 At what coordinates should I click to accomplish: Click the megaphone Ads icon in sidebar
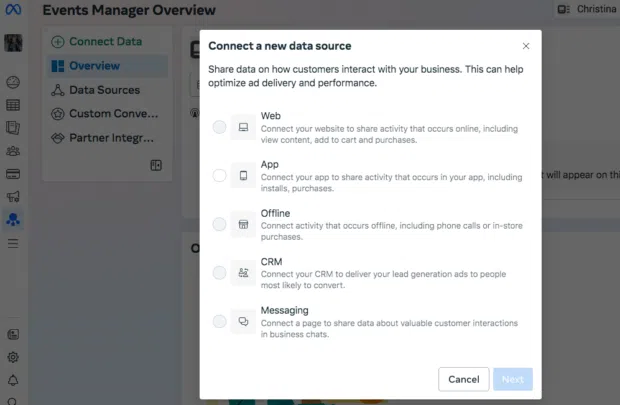pos(13,197)
